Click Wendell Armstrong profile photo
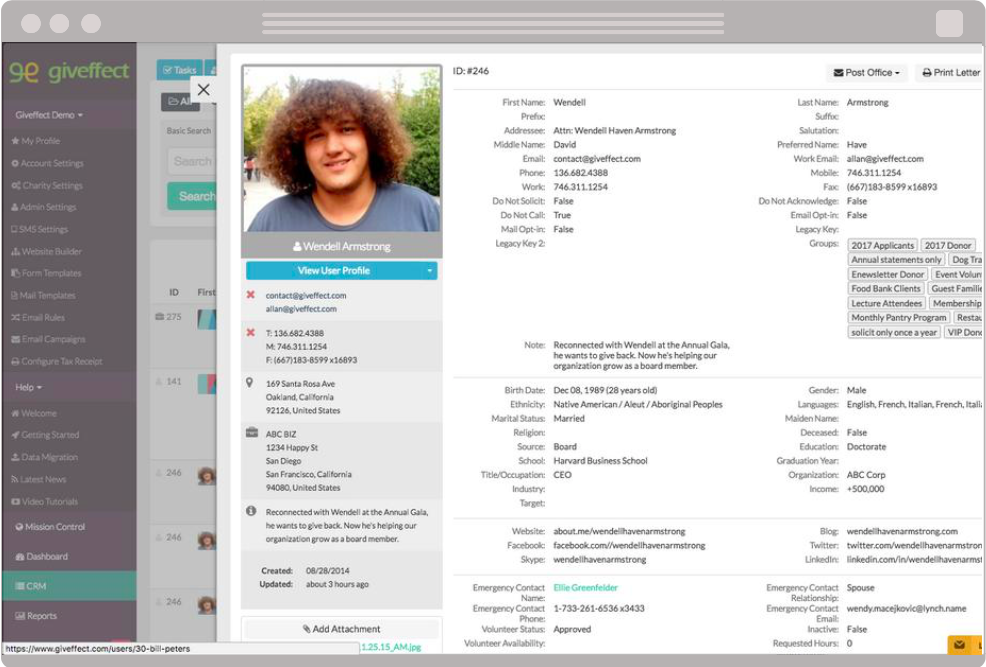The image size is (986, 667). tap(341, 148)
